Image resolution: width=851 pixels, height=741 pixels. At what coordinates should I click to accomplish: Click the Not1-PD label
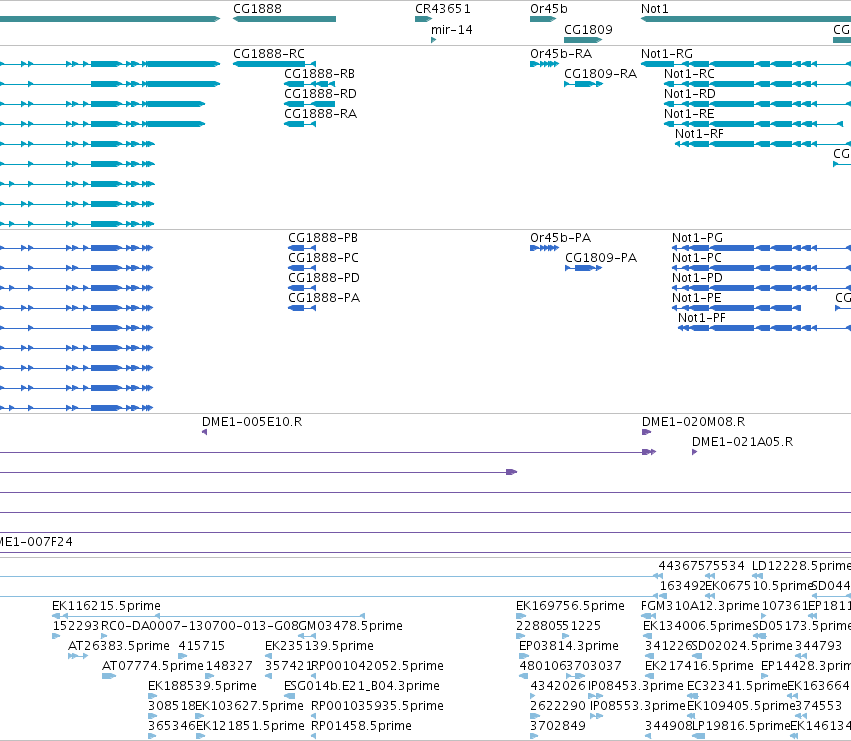tap(697, 278)
